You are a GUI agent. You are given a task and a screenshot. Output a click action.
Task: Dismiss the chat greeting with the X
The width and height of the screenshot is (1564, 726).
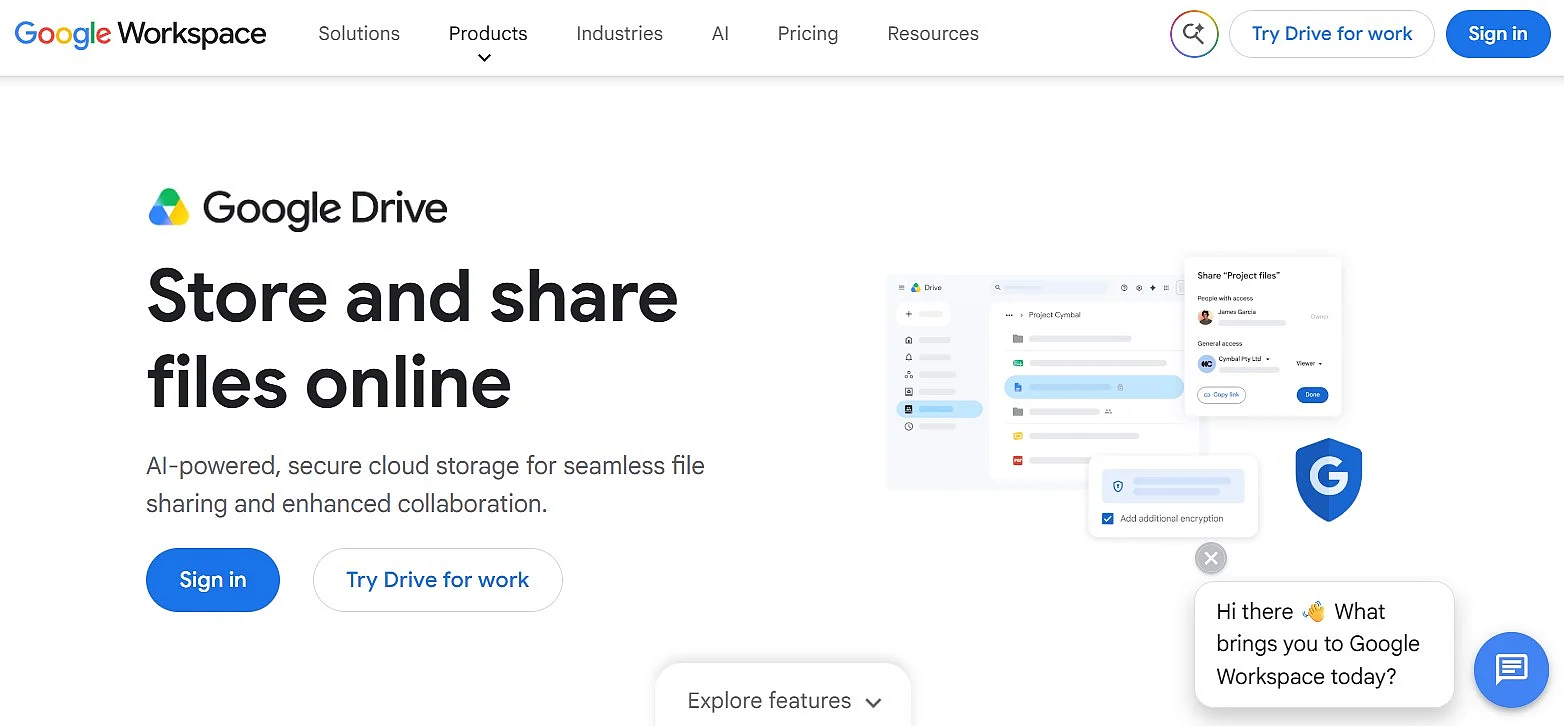point(1211,558)
